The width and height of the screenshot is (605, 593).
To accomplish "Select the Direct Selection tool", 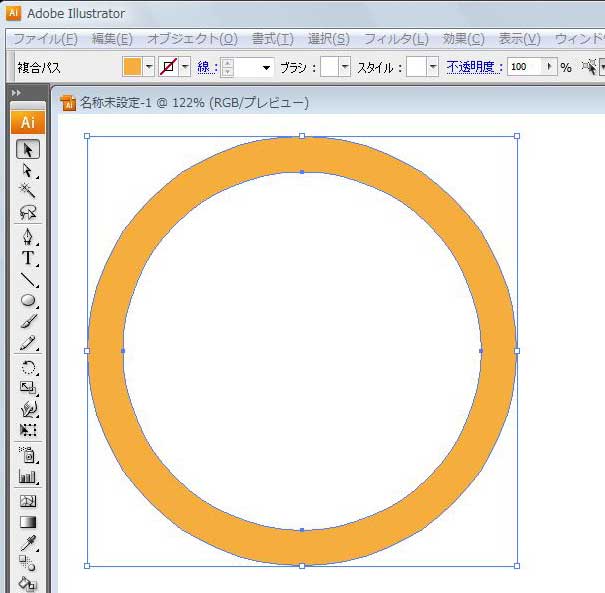I will (x=28, y=171).
